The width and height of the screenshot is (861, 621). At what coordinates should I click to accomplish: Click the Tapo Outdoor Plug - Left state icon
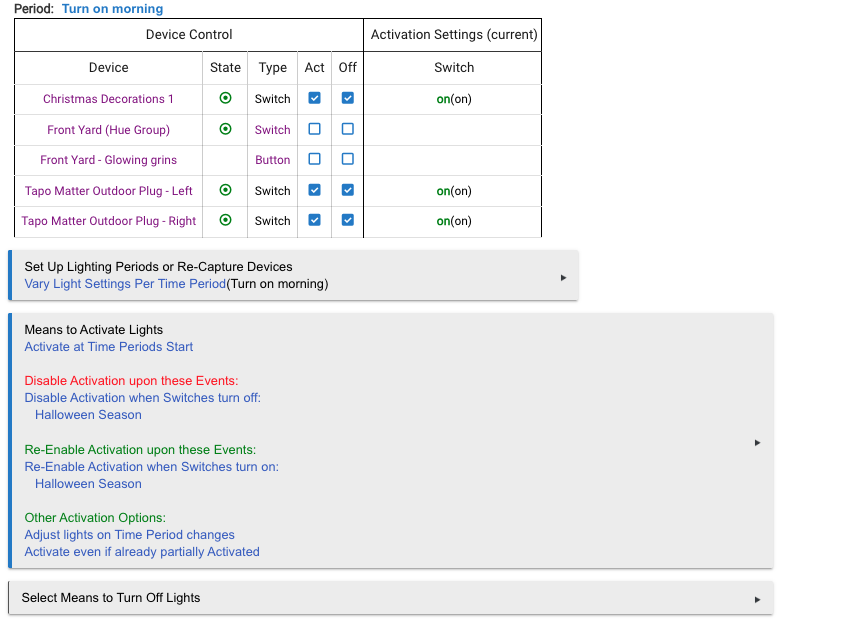225,190
